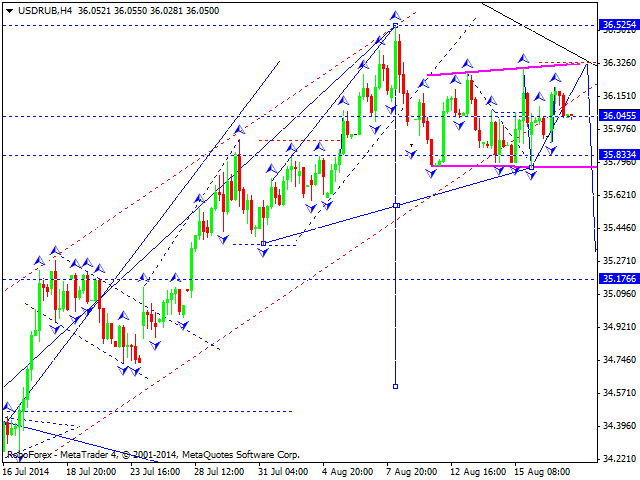Click the 16 Jul 2014 date label
This screenshot has height=480, width=640.
click(x=27, y=470)
